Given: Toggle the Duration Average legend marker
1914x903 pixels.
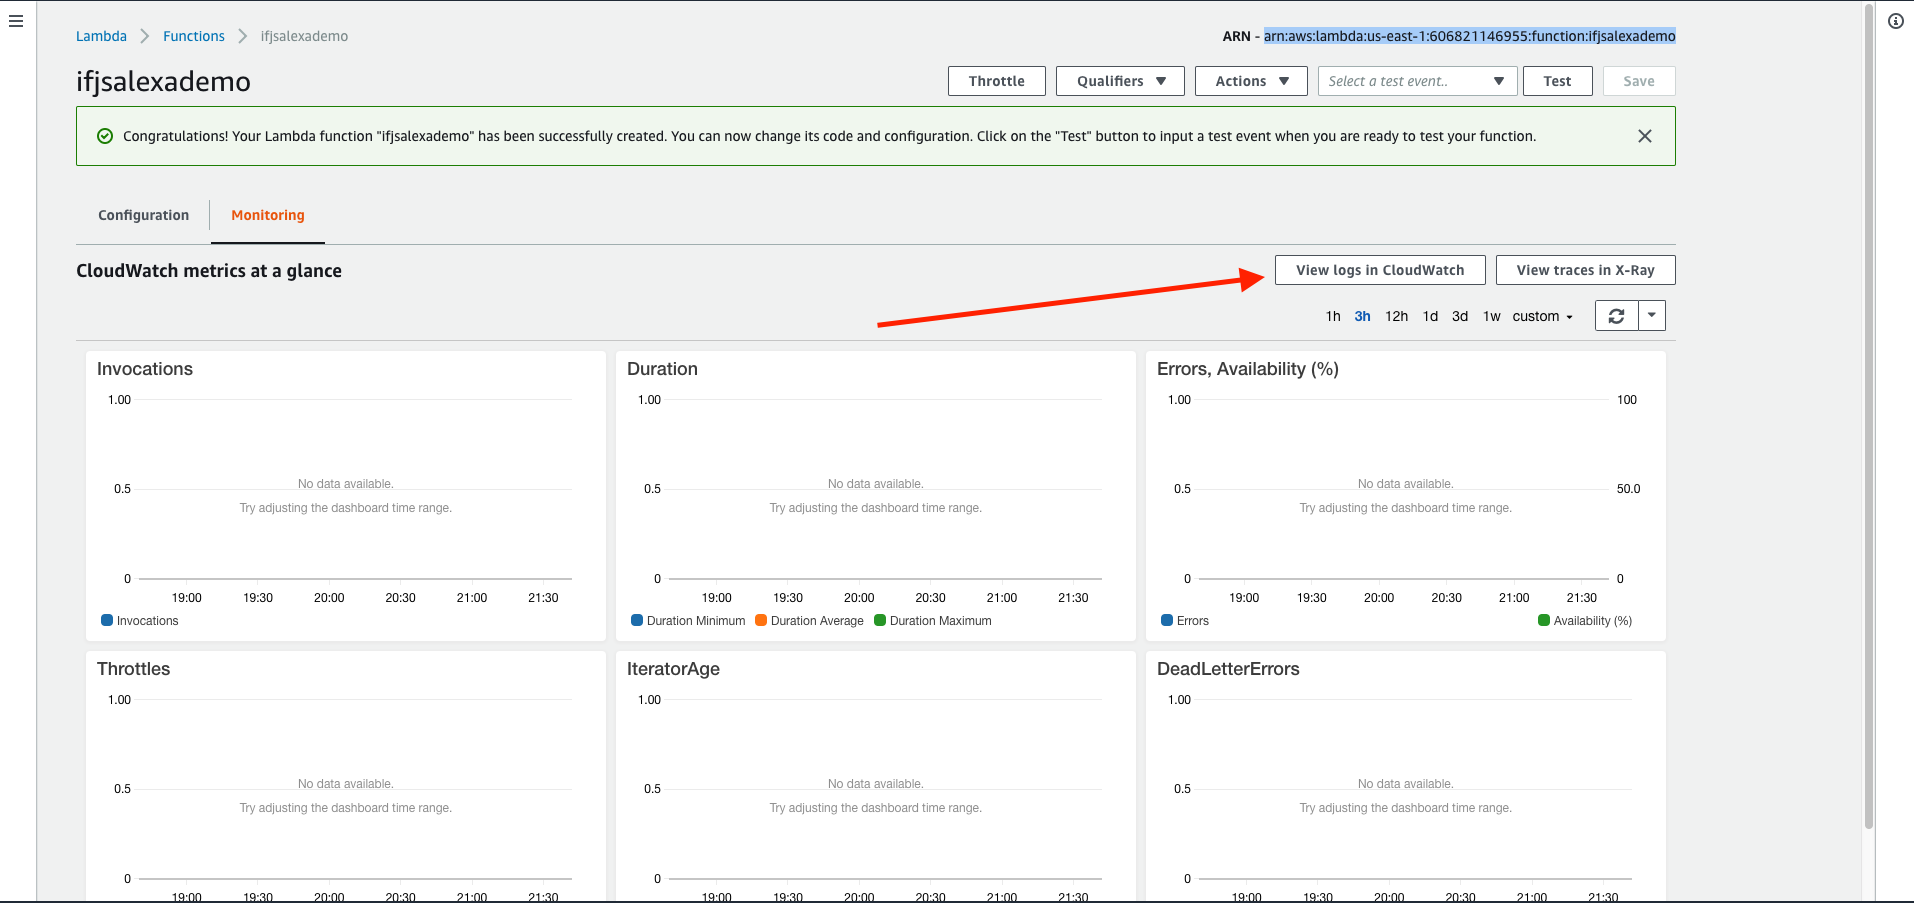Looking at the screenshot, I should pyautogui.click(x=761, y=621).
